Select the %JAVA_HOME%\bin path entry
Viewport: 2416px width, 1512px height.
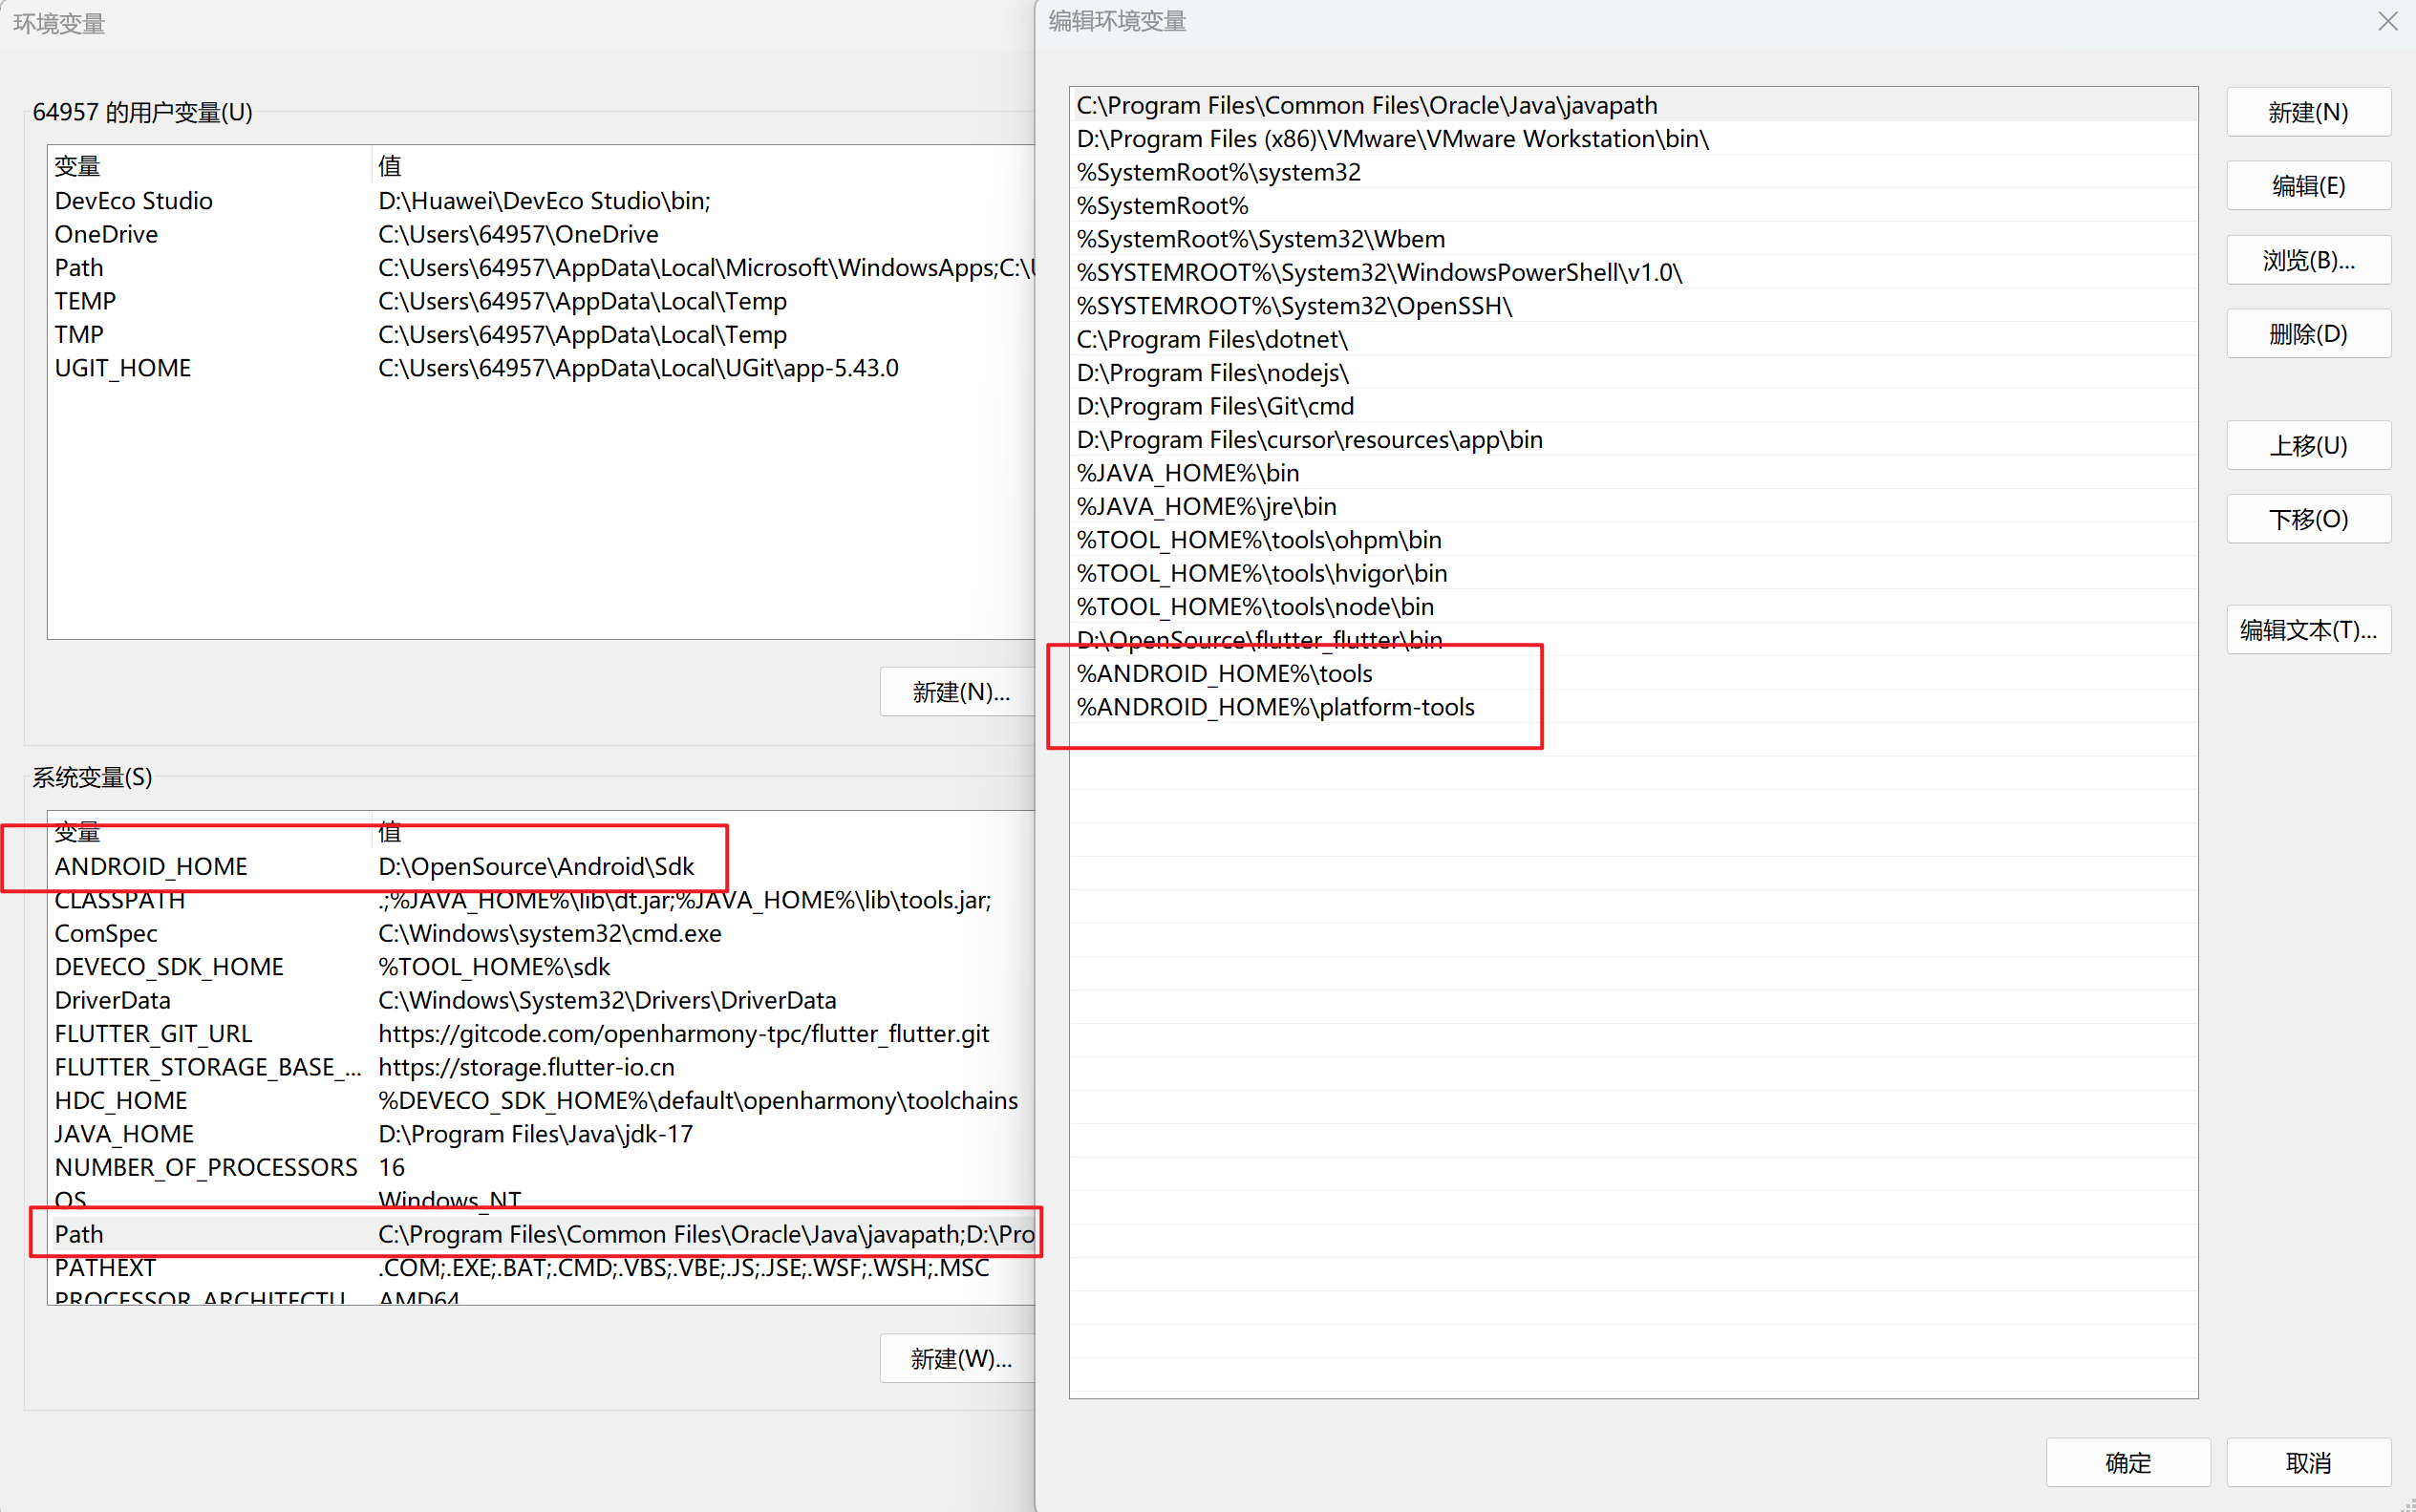(x=1187, y=473)
